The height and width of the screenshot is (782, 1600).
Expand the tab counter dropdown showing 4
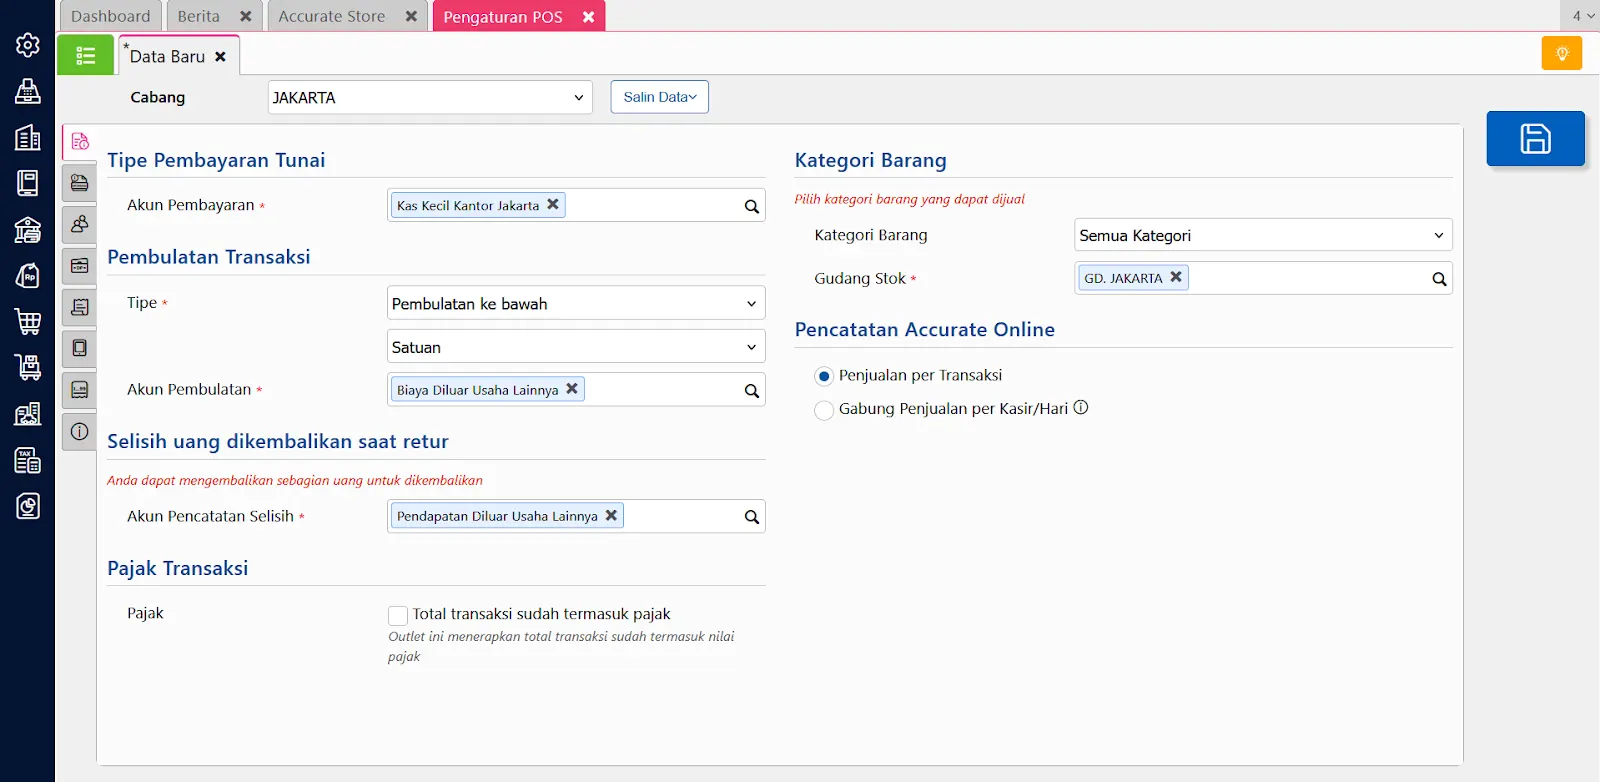tap(1582, 16)
